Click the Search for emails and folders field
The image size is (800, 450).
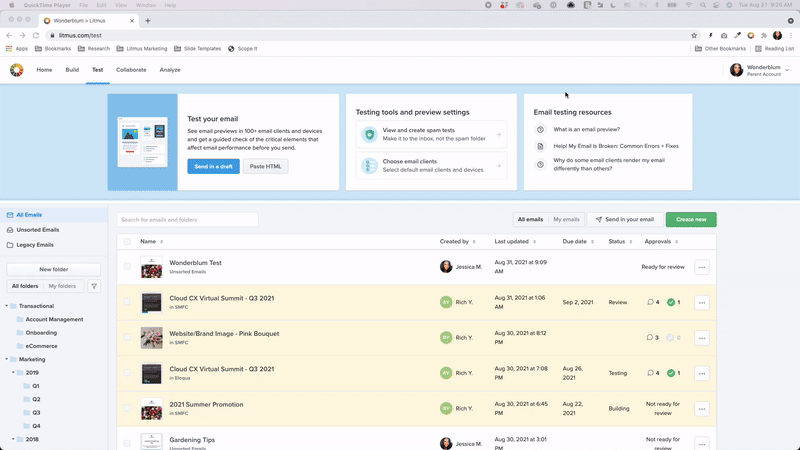click(x=187, y=219)
